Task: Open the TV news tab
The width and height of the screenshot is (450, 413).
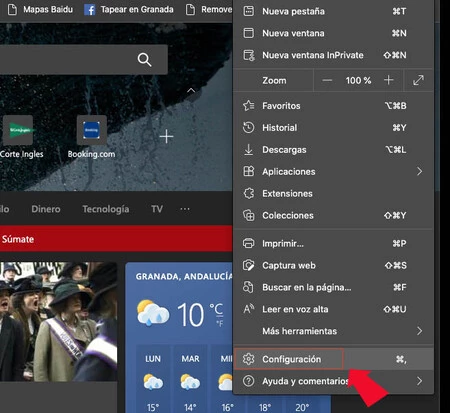Action: (x=157, y=209)
